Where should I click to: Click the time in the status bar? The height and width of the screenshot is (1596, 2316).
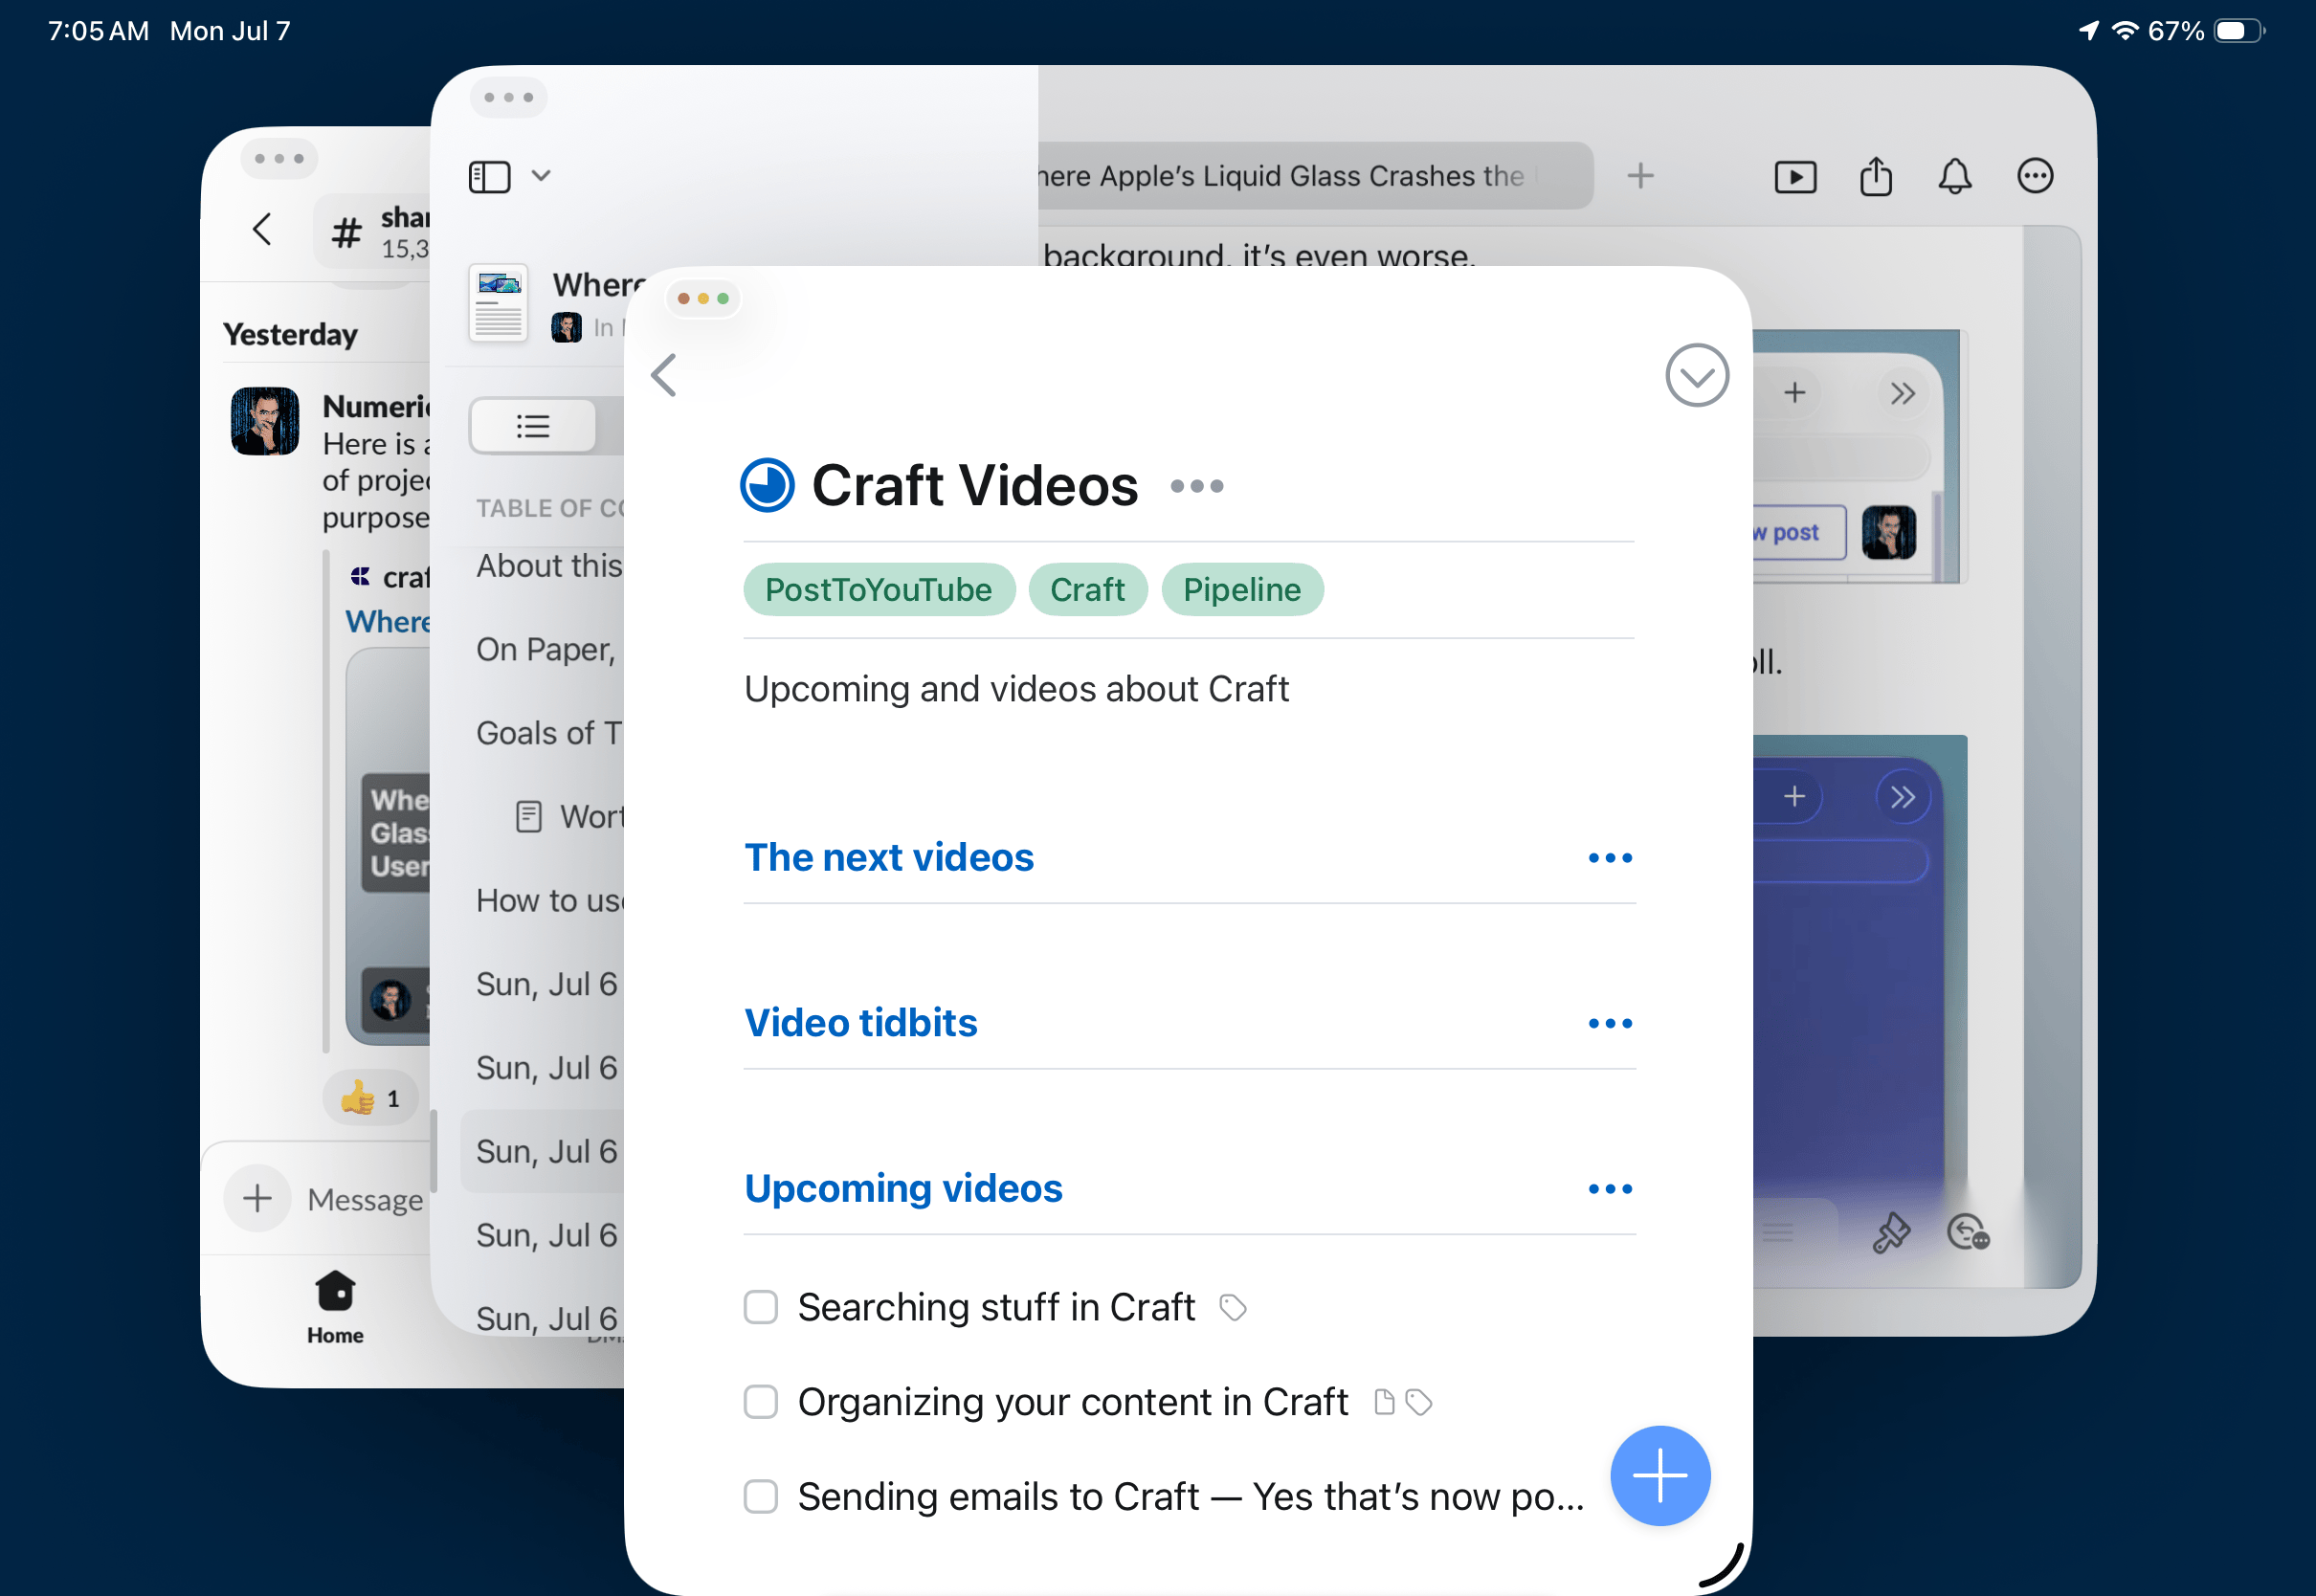click(x=98, y=30)
